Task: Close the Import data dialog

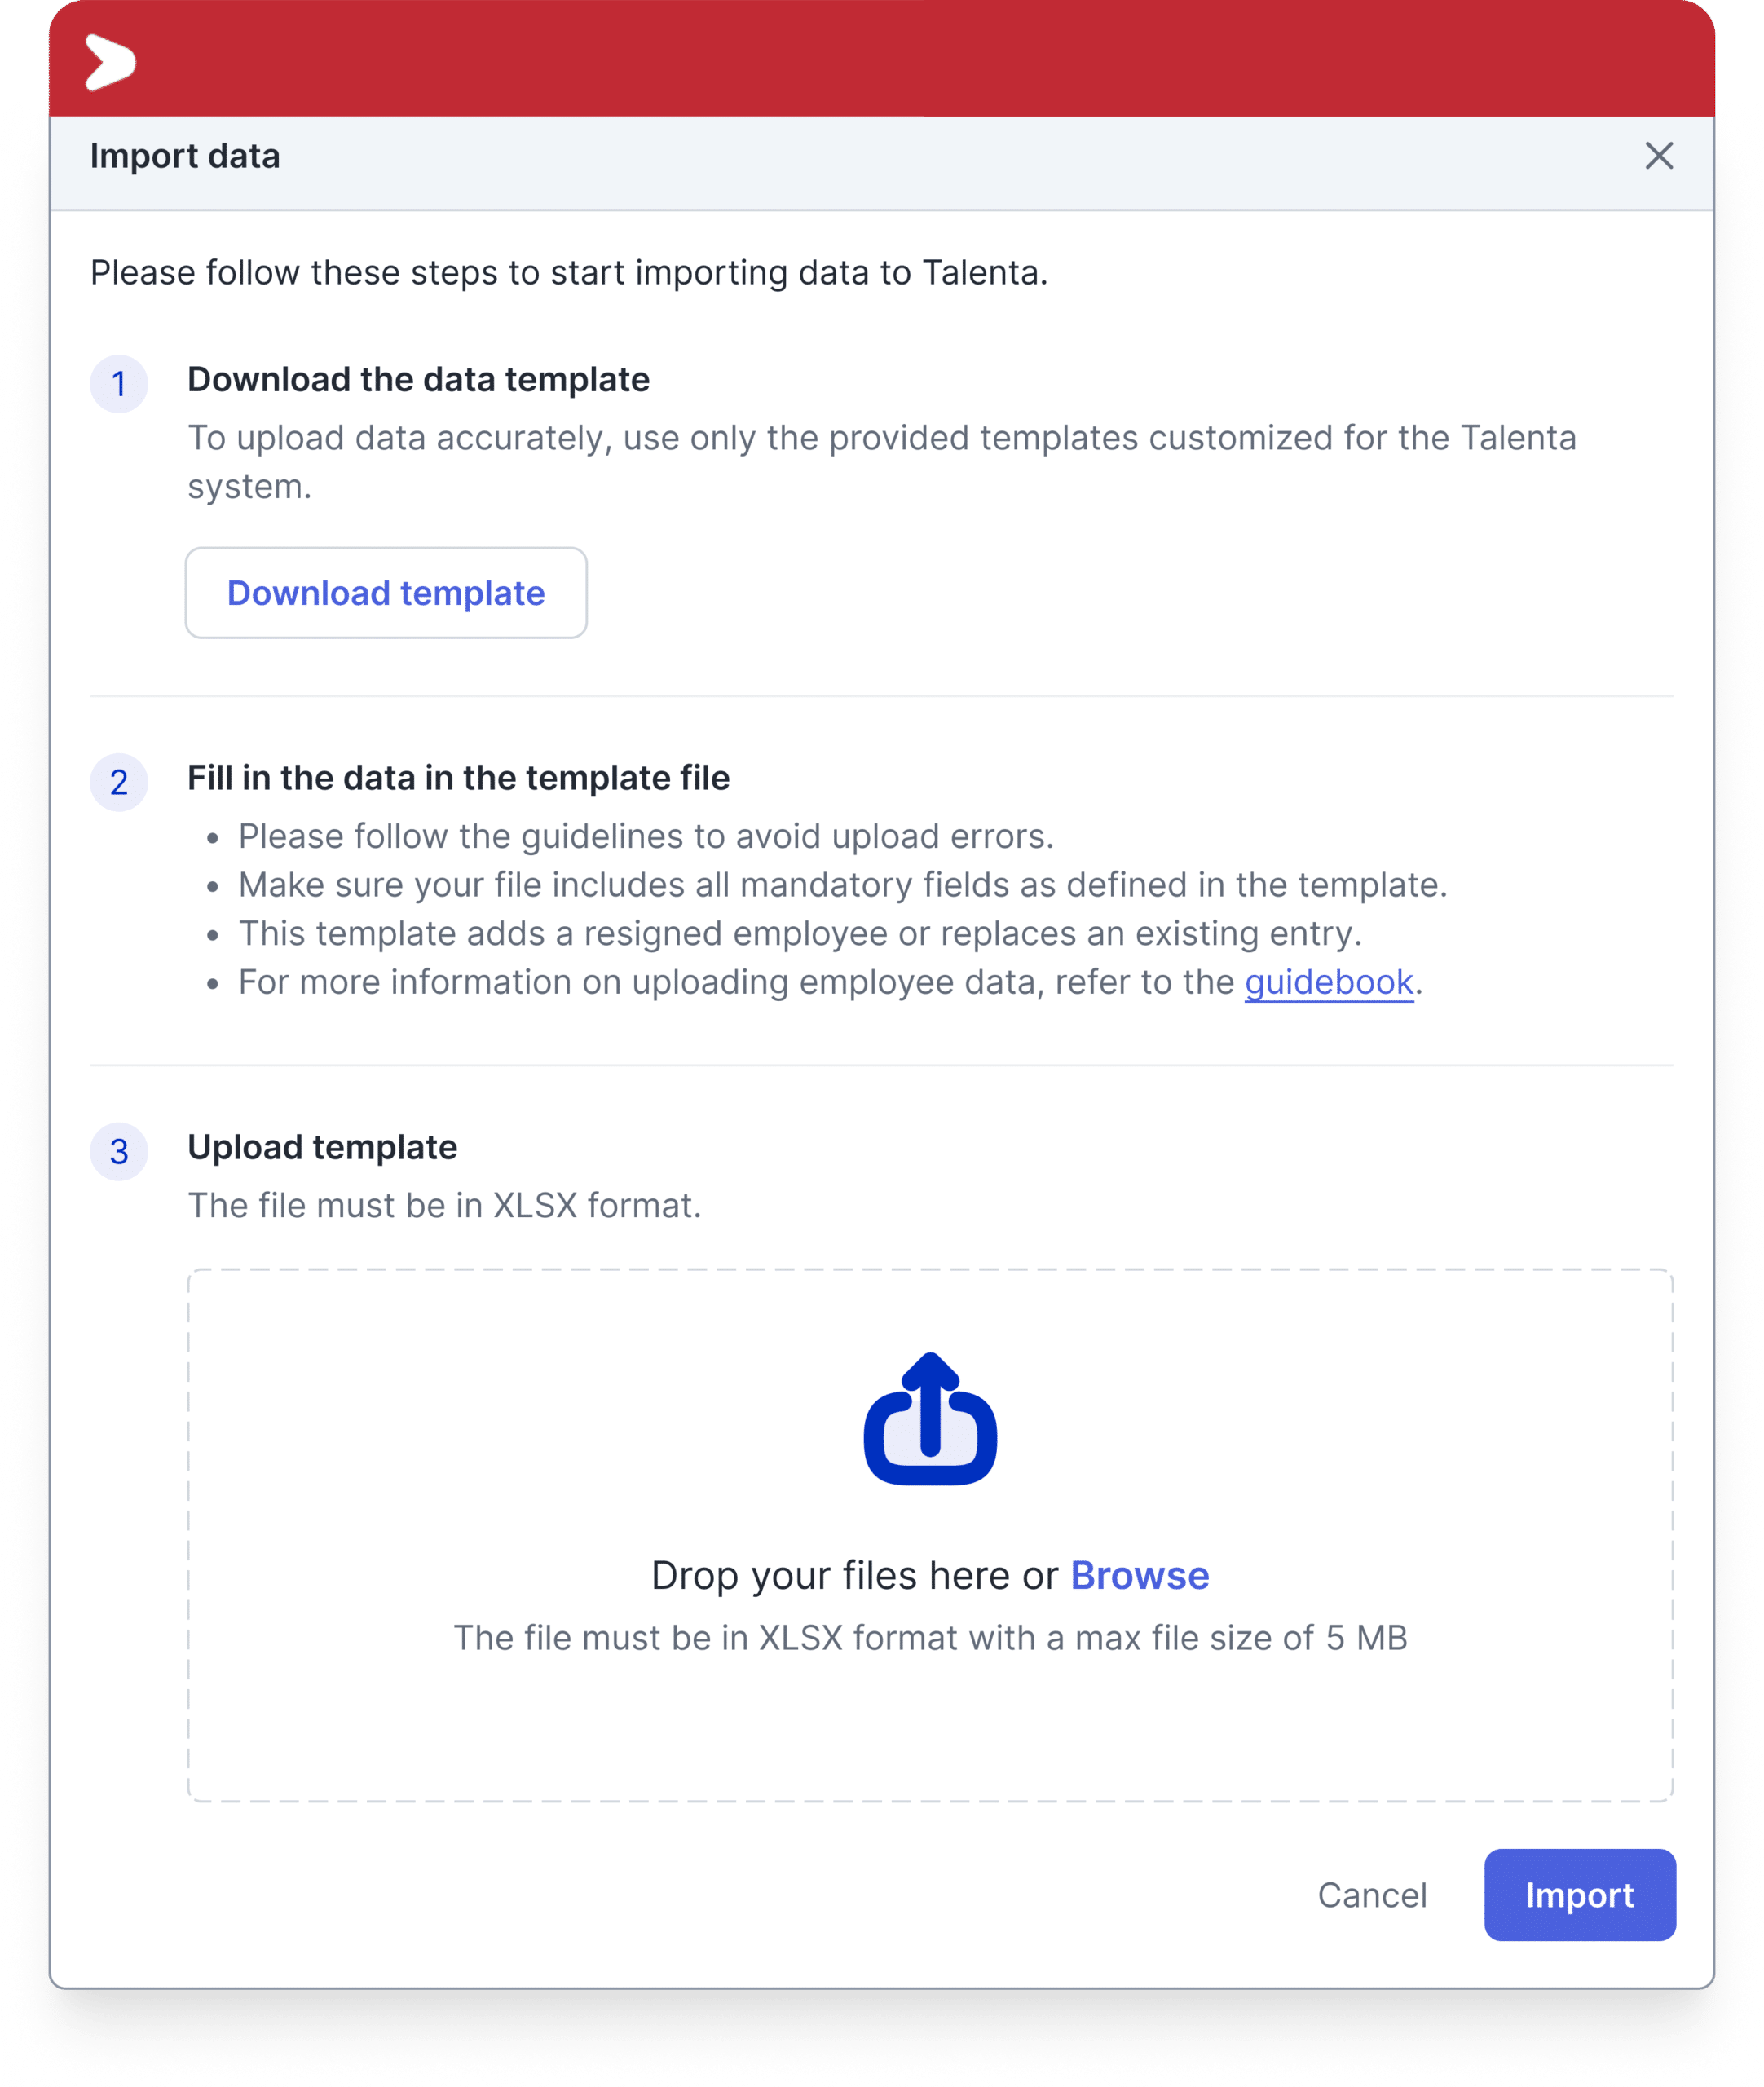Action: pos(1659,156)
